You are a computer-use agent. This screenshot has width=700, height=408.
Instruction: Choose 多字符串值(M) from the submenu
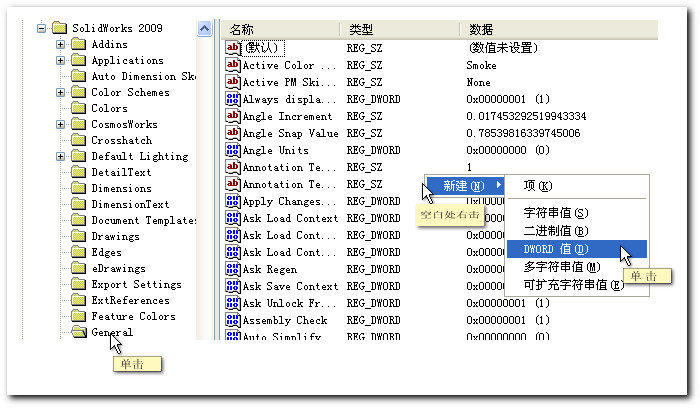(577, 267)
